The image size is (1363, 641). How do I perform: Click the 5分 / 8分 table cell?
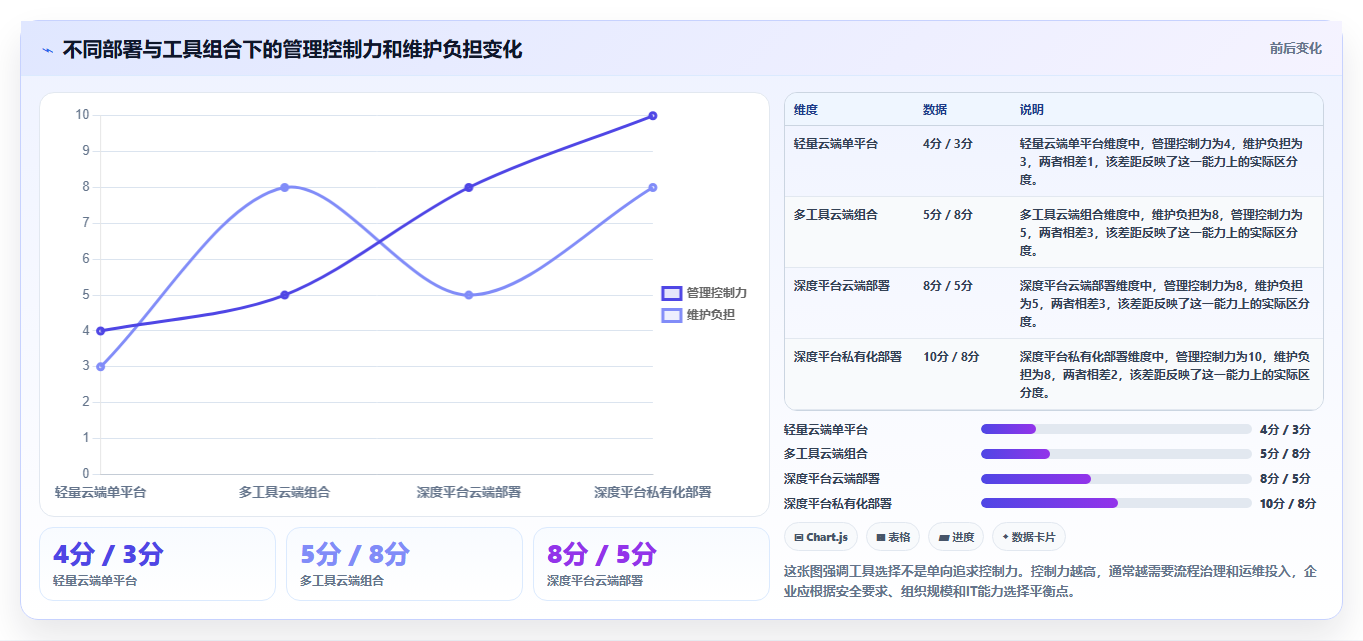point(948,214)
